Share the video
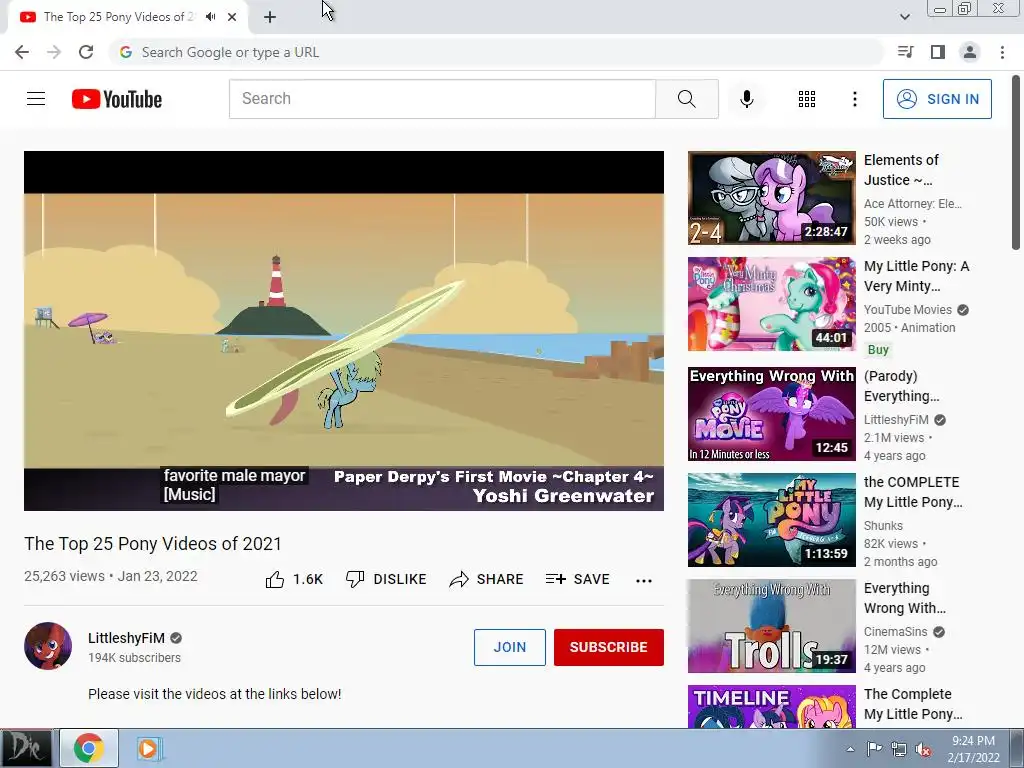This screenshot has width=1024, height=768. (x=487, y=579)
